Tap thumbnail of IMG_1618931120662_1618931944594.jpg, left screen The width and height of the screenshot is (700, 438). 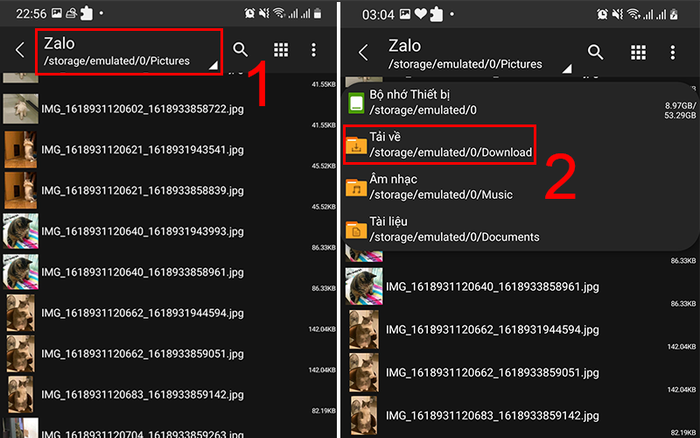click(21, 313)
